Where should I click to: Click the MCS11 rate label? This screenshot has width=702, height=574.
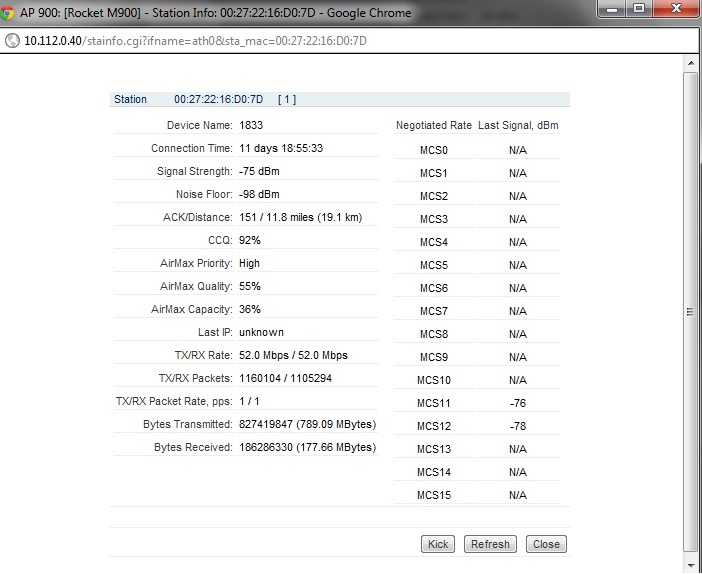point(433,403)
